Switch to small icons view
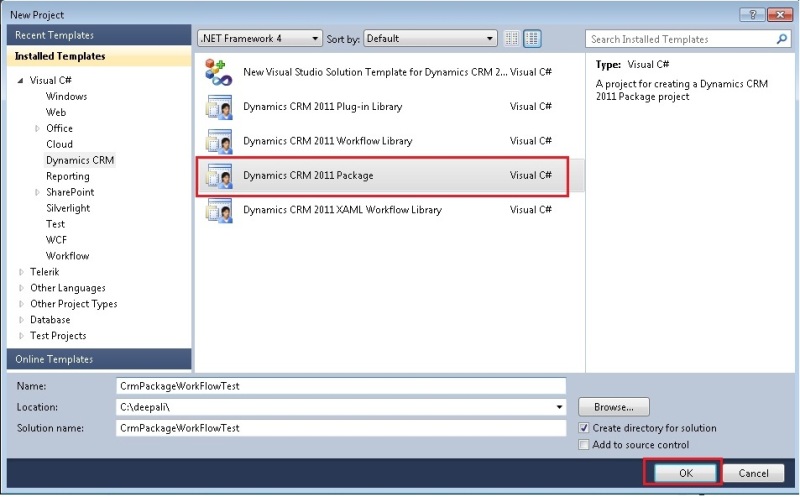This screenshot has width=800, height=497. tap(512, 39)
